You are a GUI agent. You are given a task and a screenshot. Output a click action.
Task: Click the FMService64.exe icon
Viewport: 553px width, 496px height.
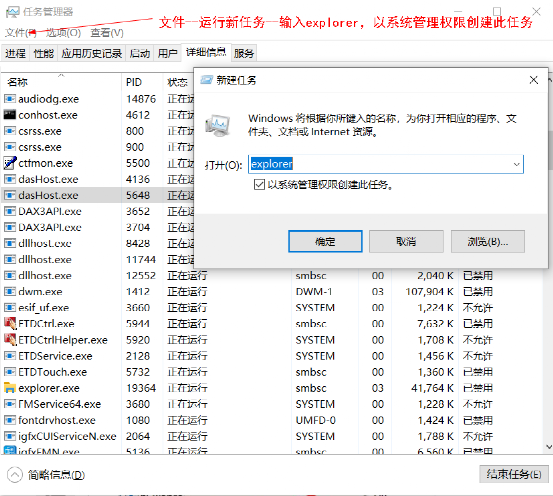click(x=10, y=404)
